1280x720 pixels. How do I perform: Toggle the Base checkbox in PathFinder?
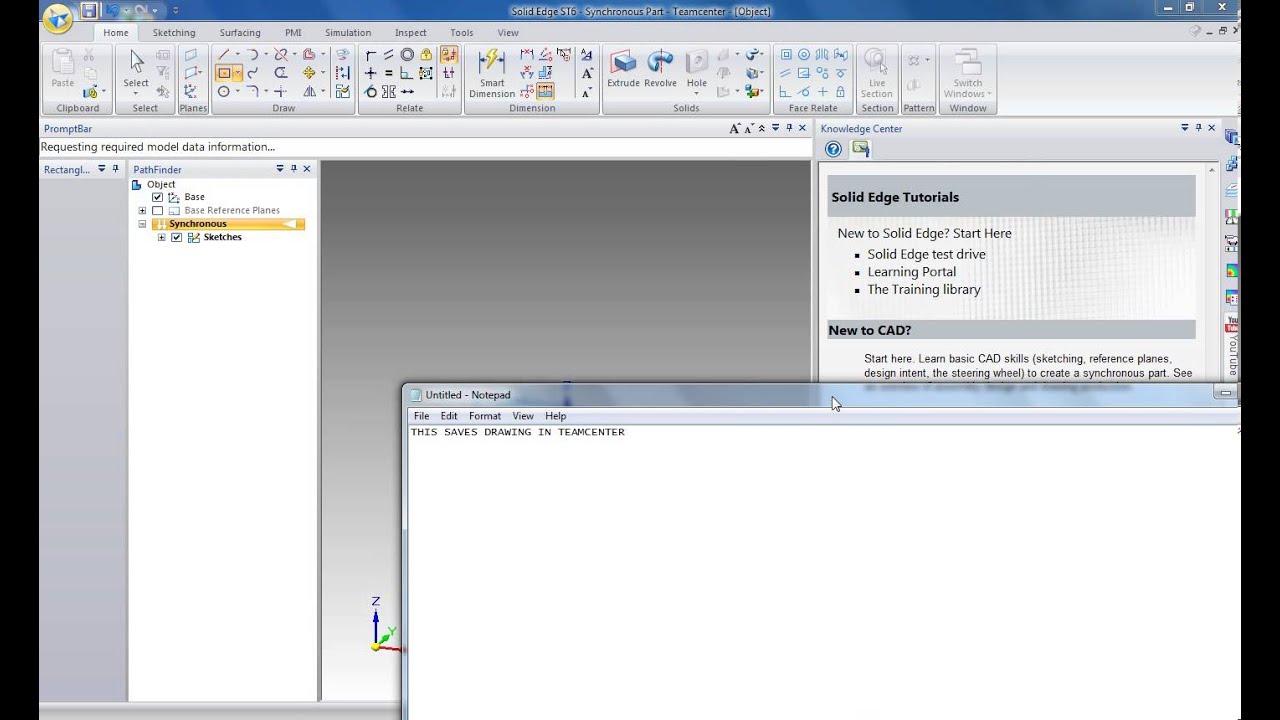[157, 197]
